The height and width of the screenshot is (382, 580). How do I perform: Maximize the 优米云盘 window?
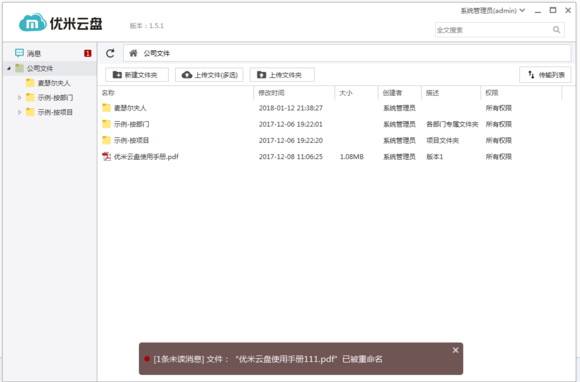point(553,10)
